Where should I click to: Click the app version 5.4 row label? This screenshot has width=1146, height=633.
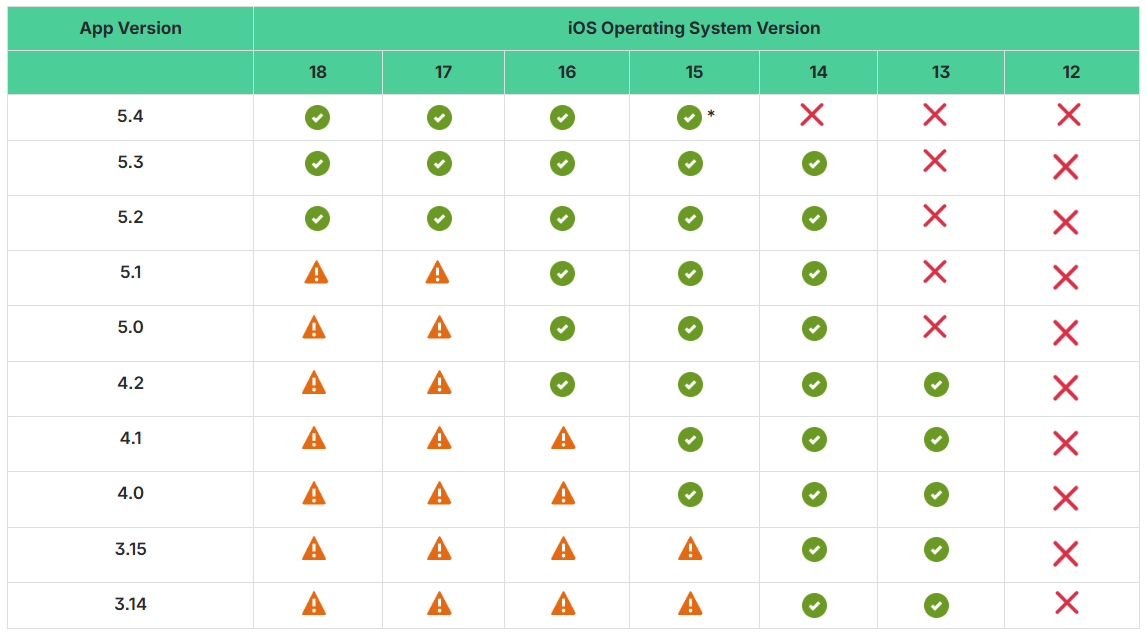pos(130,116)
